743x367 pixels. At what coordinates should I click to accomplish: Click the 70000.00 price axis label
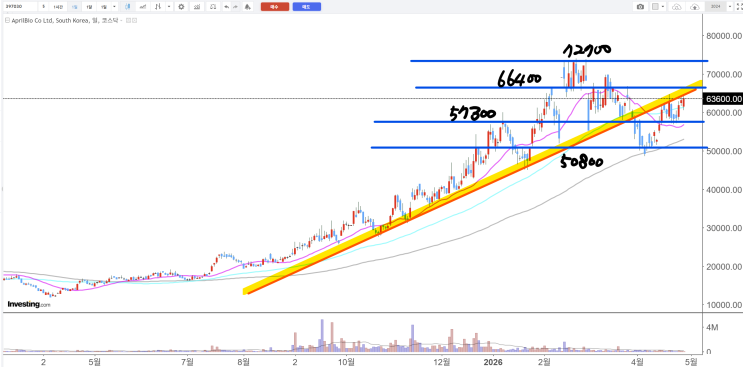724,74
